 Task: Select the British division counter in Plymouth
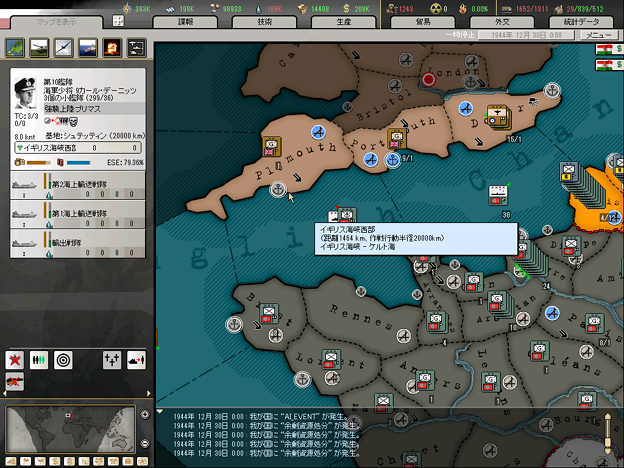point(272,146)
